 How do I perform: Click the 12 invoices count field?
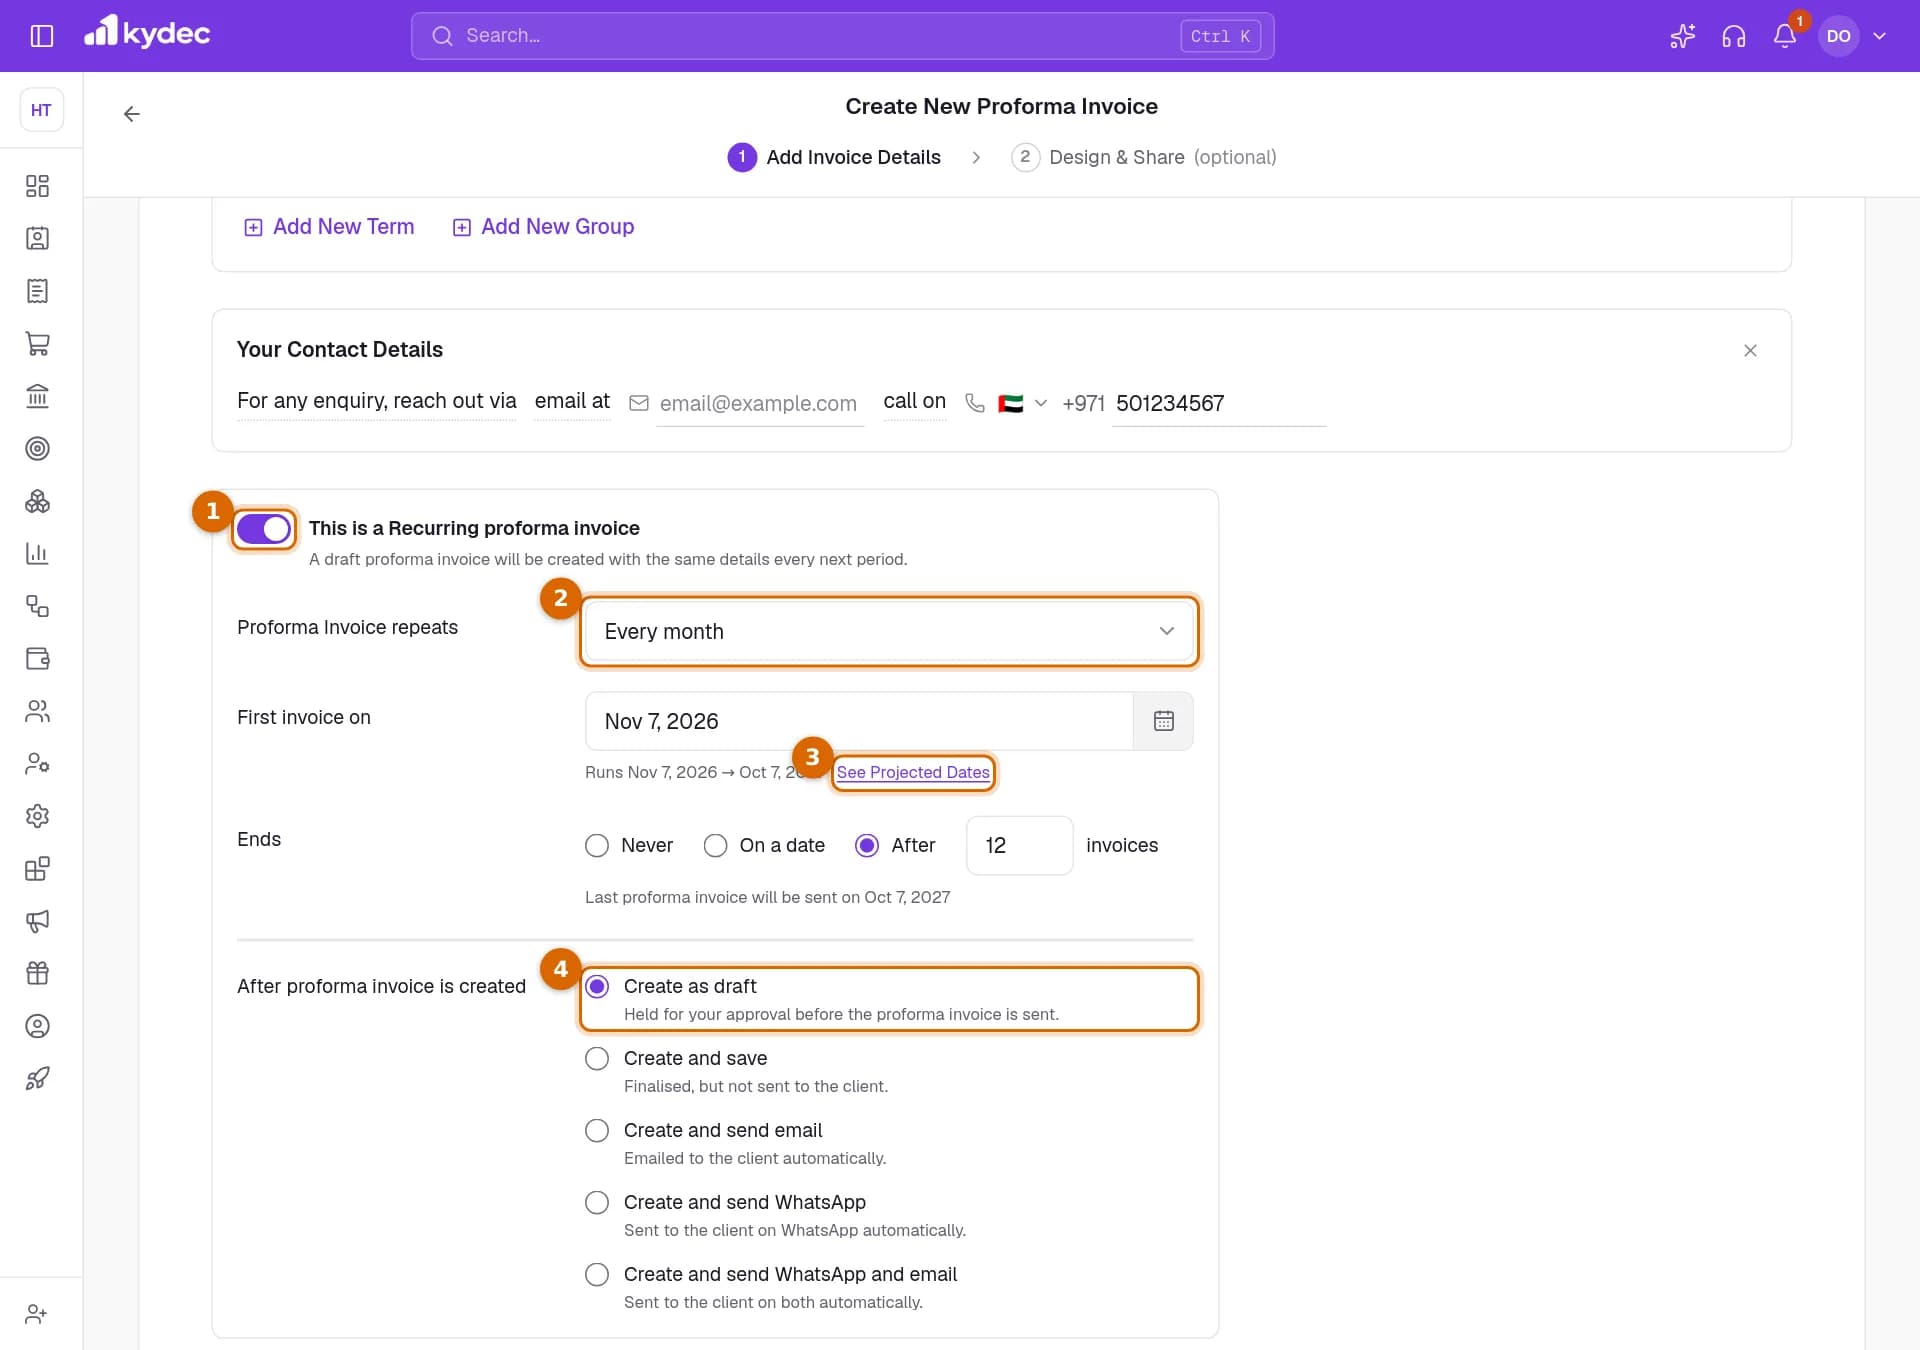(1019, 846)
